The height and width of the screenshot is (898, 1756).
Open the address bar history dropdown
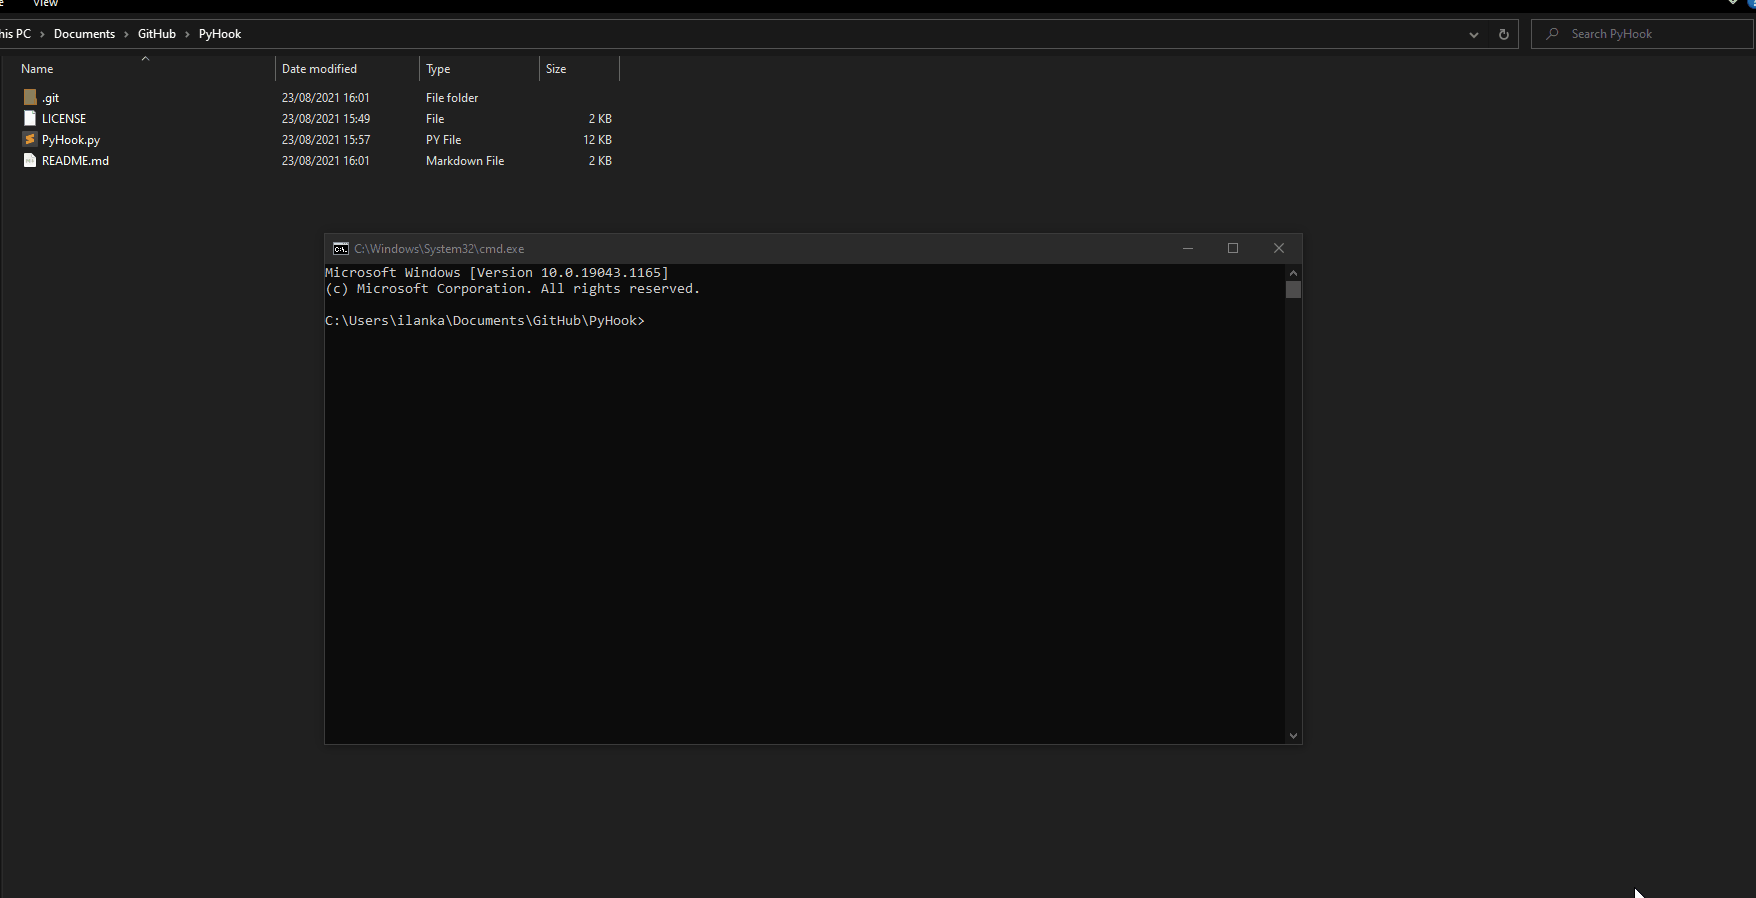point(1473,34)
